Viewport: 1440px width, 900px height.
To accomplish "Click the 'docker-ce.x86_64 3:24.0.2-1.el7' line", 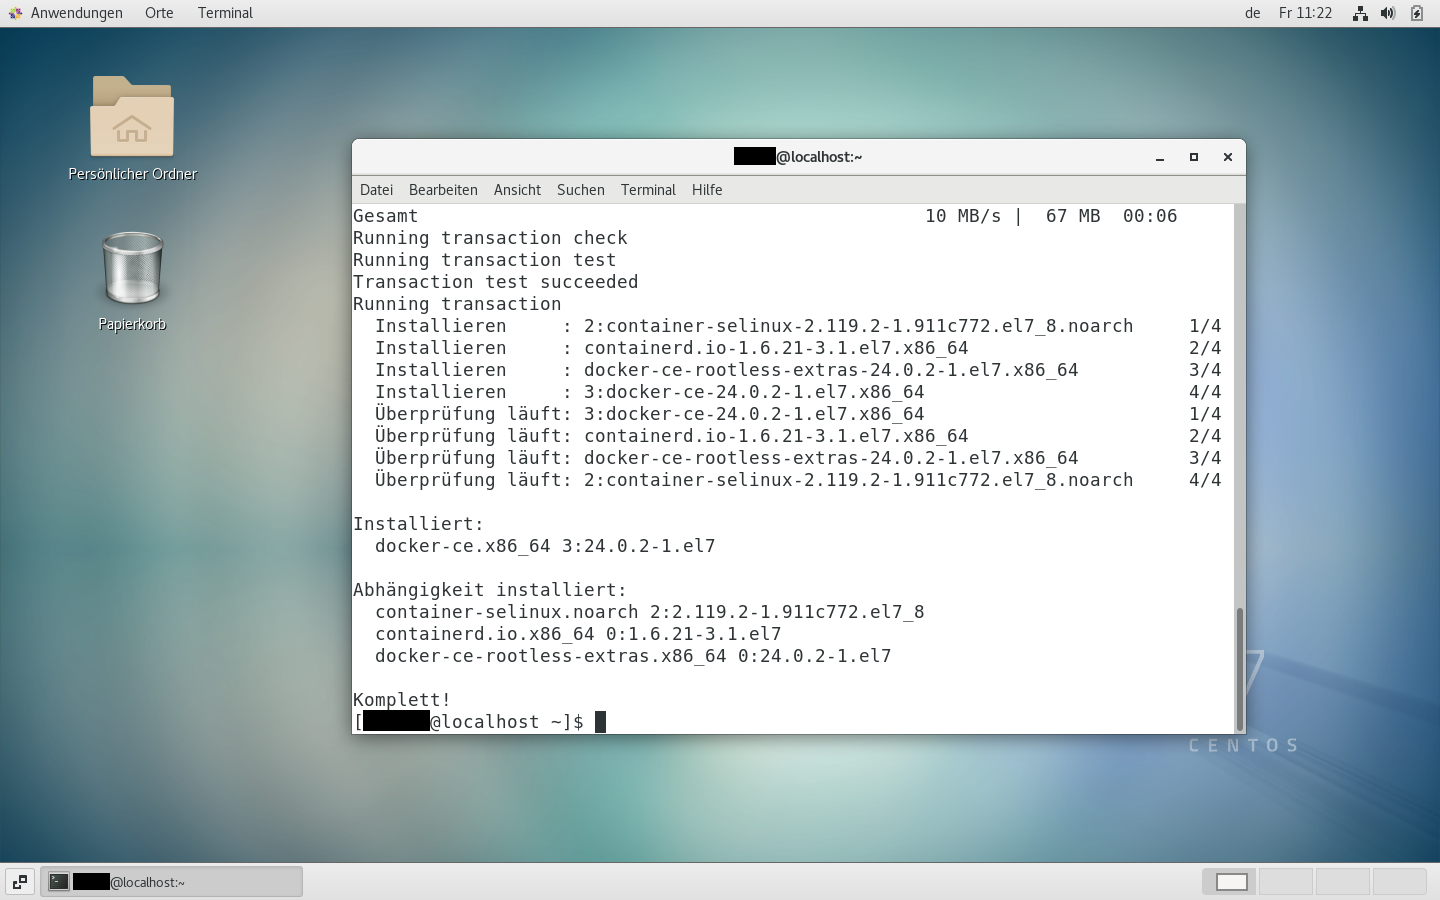I will click(x=545, y=546).
